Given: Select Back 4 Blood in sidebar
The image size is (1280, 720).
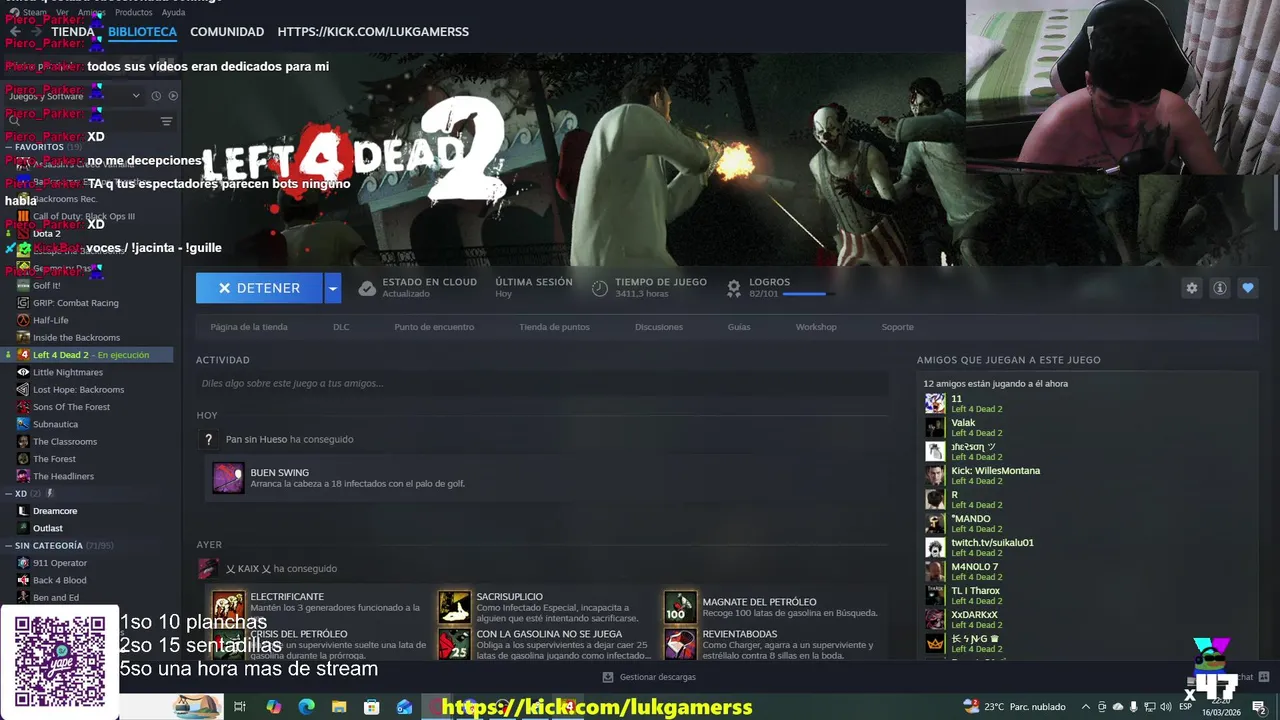Looking at the screenshot, I should coord(59,580).
